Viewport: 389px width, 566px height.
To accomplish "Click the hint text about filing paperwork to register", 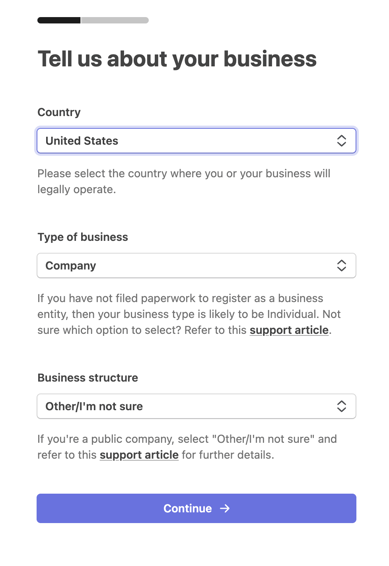I will point(189,314).
